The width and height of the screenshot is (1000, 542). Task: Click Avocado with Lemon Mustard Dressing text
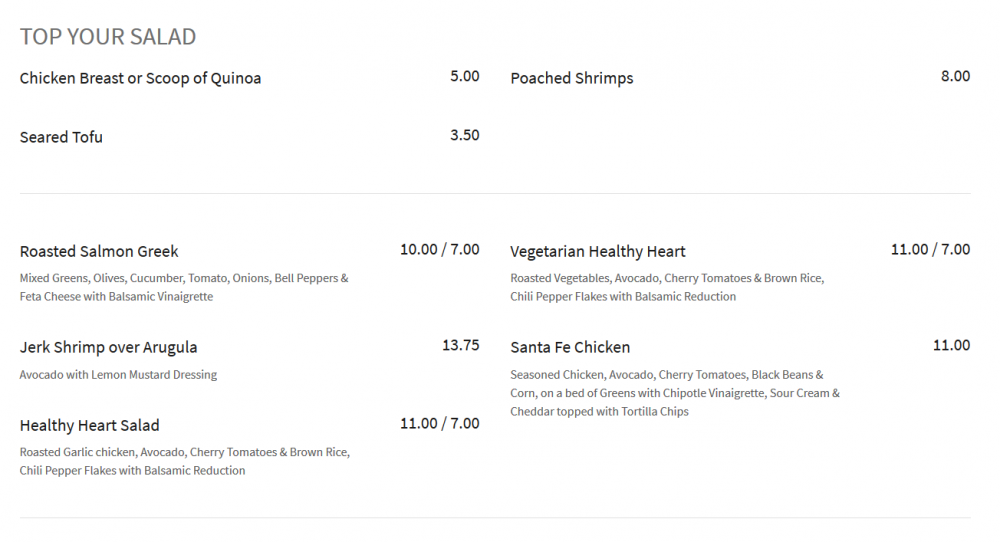118,375
